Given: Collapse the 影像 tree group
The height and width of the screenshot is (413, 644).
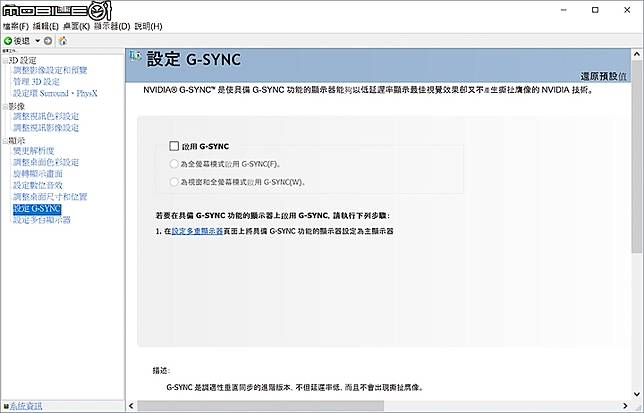Looking at the screenshot, I should point(5,107).
